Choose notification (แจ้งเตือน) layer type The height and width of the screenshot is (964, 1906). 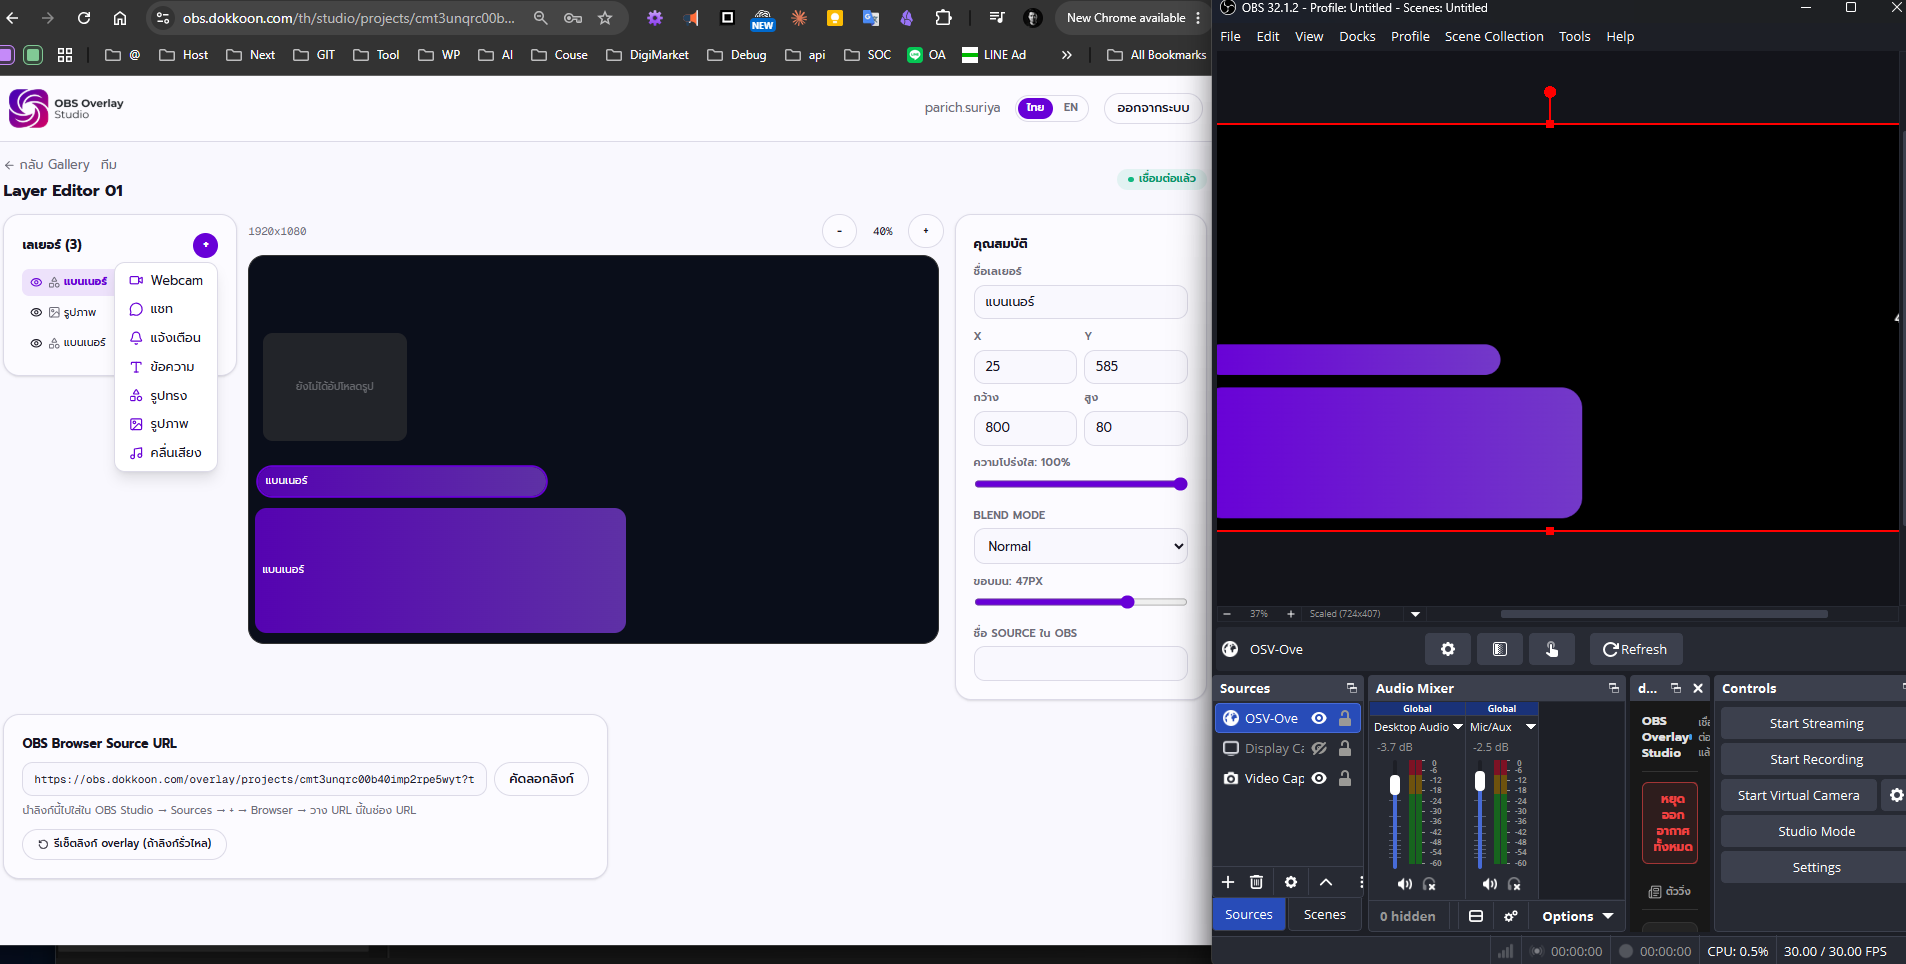[166, 338]
